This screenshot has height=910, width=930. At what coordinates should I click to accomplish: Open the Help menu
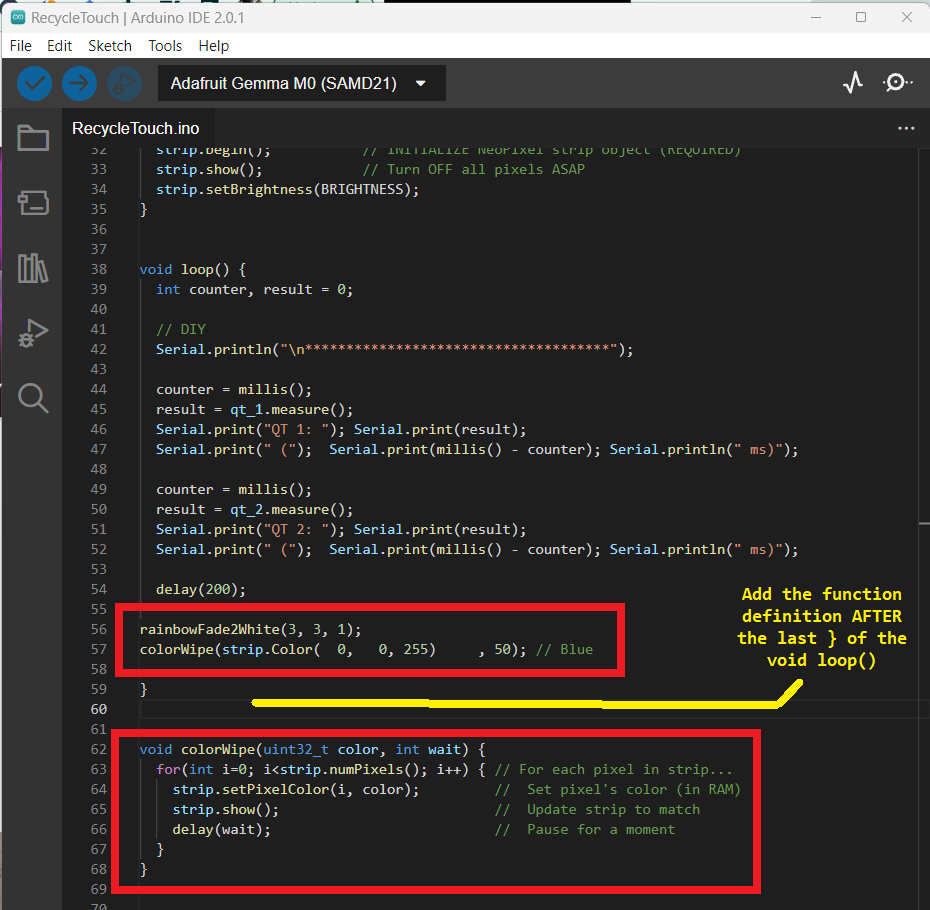tap(213, 45)
